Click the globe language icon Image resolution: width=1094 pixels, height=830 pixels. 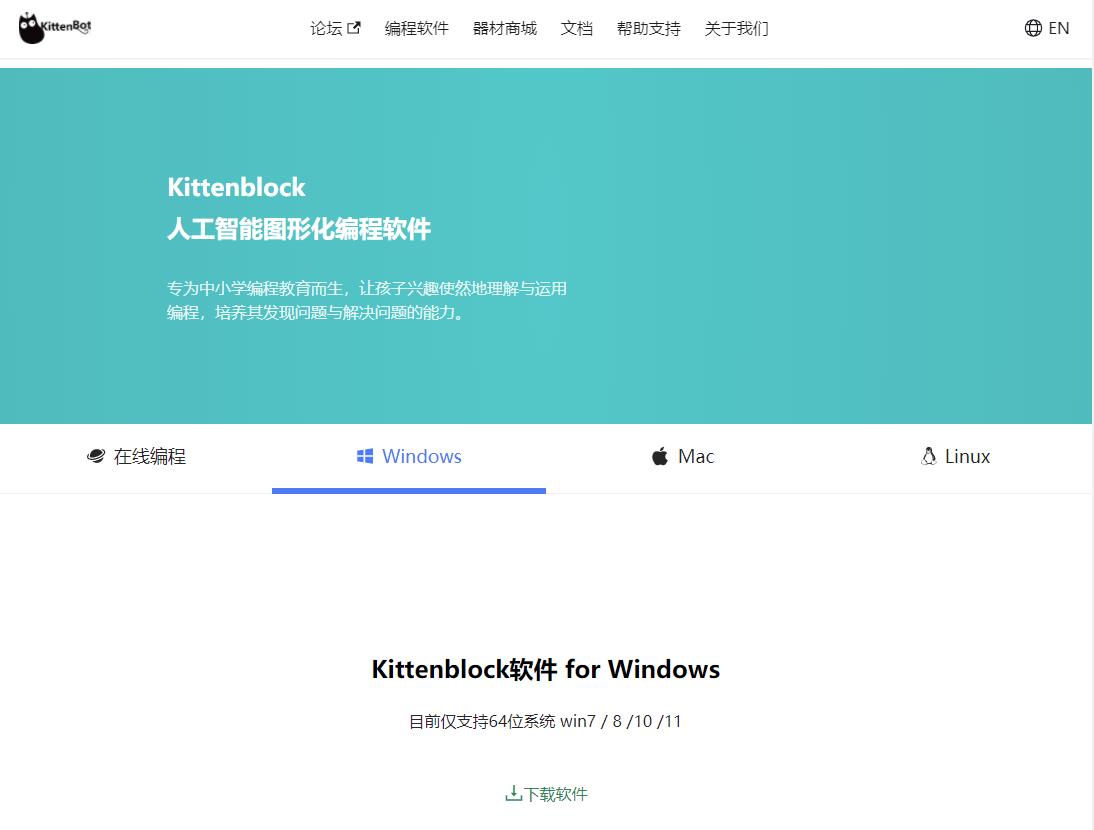coord(1033,28)
